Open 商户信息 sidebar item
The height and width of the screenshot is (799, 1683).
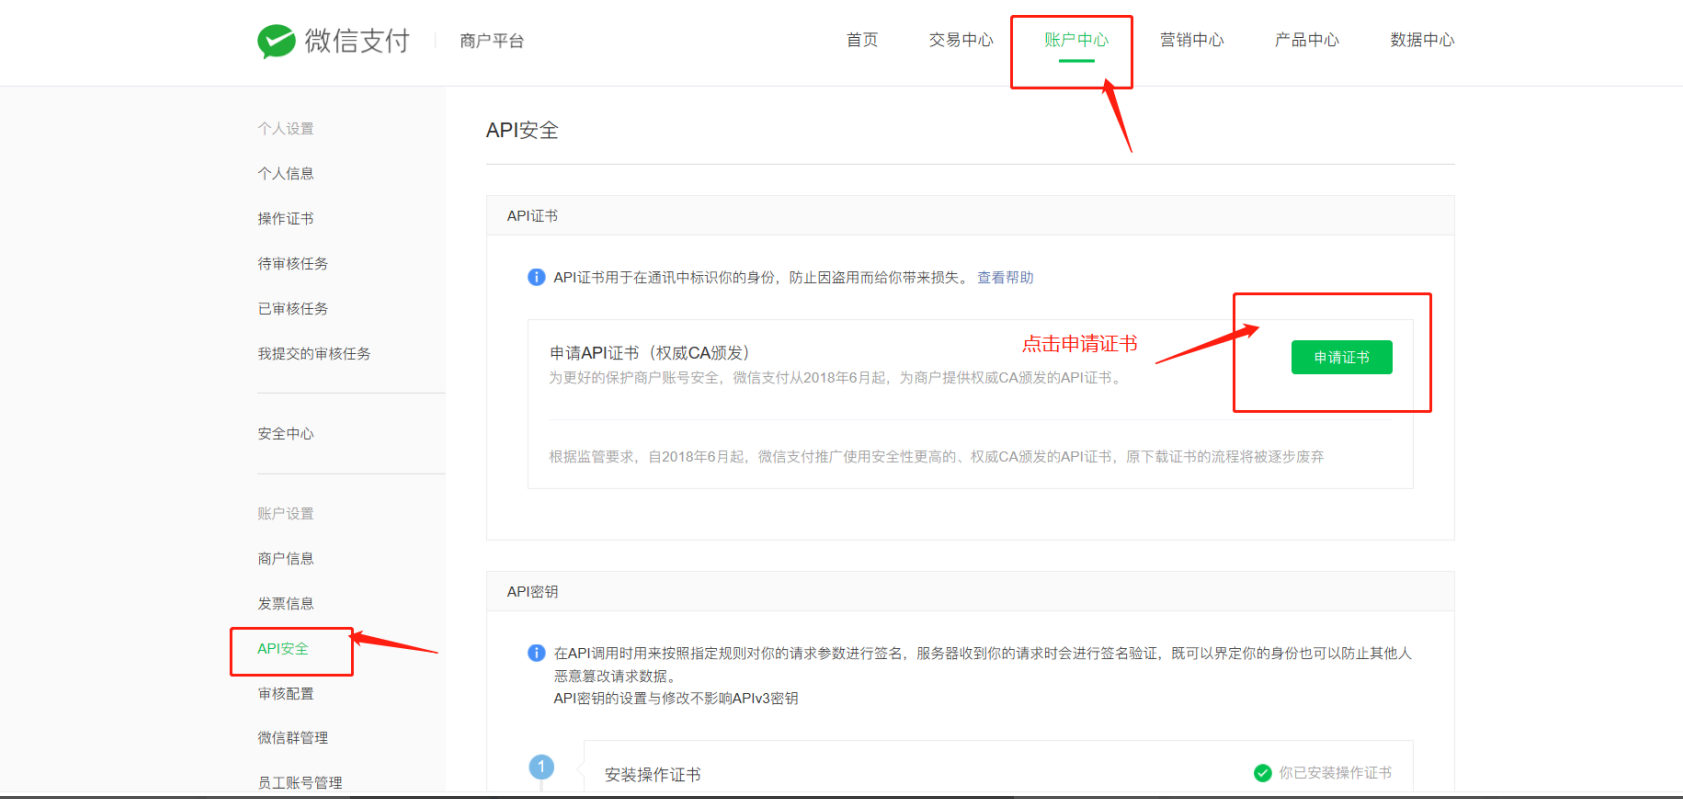(286, 558)
